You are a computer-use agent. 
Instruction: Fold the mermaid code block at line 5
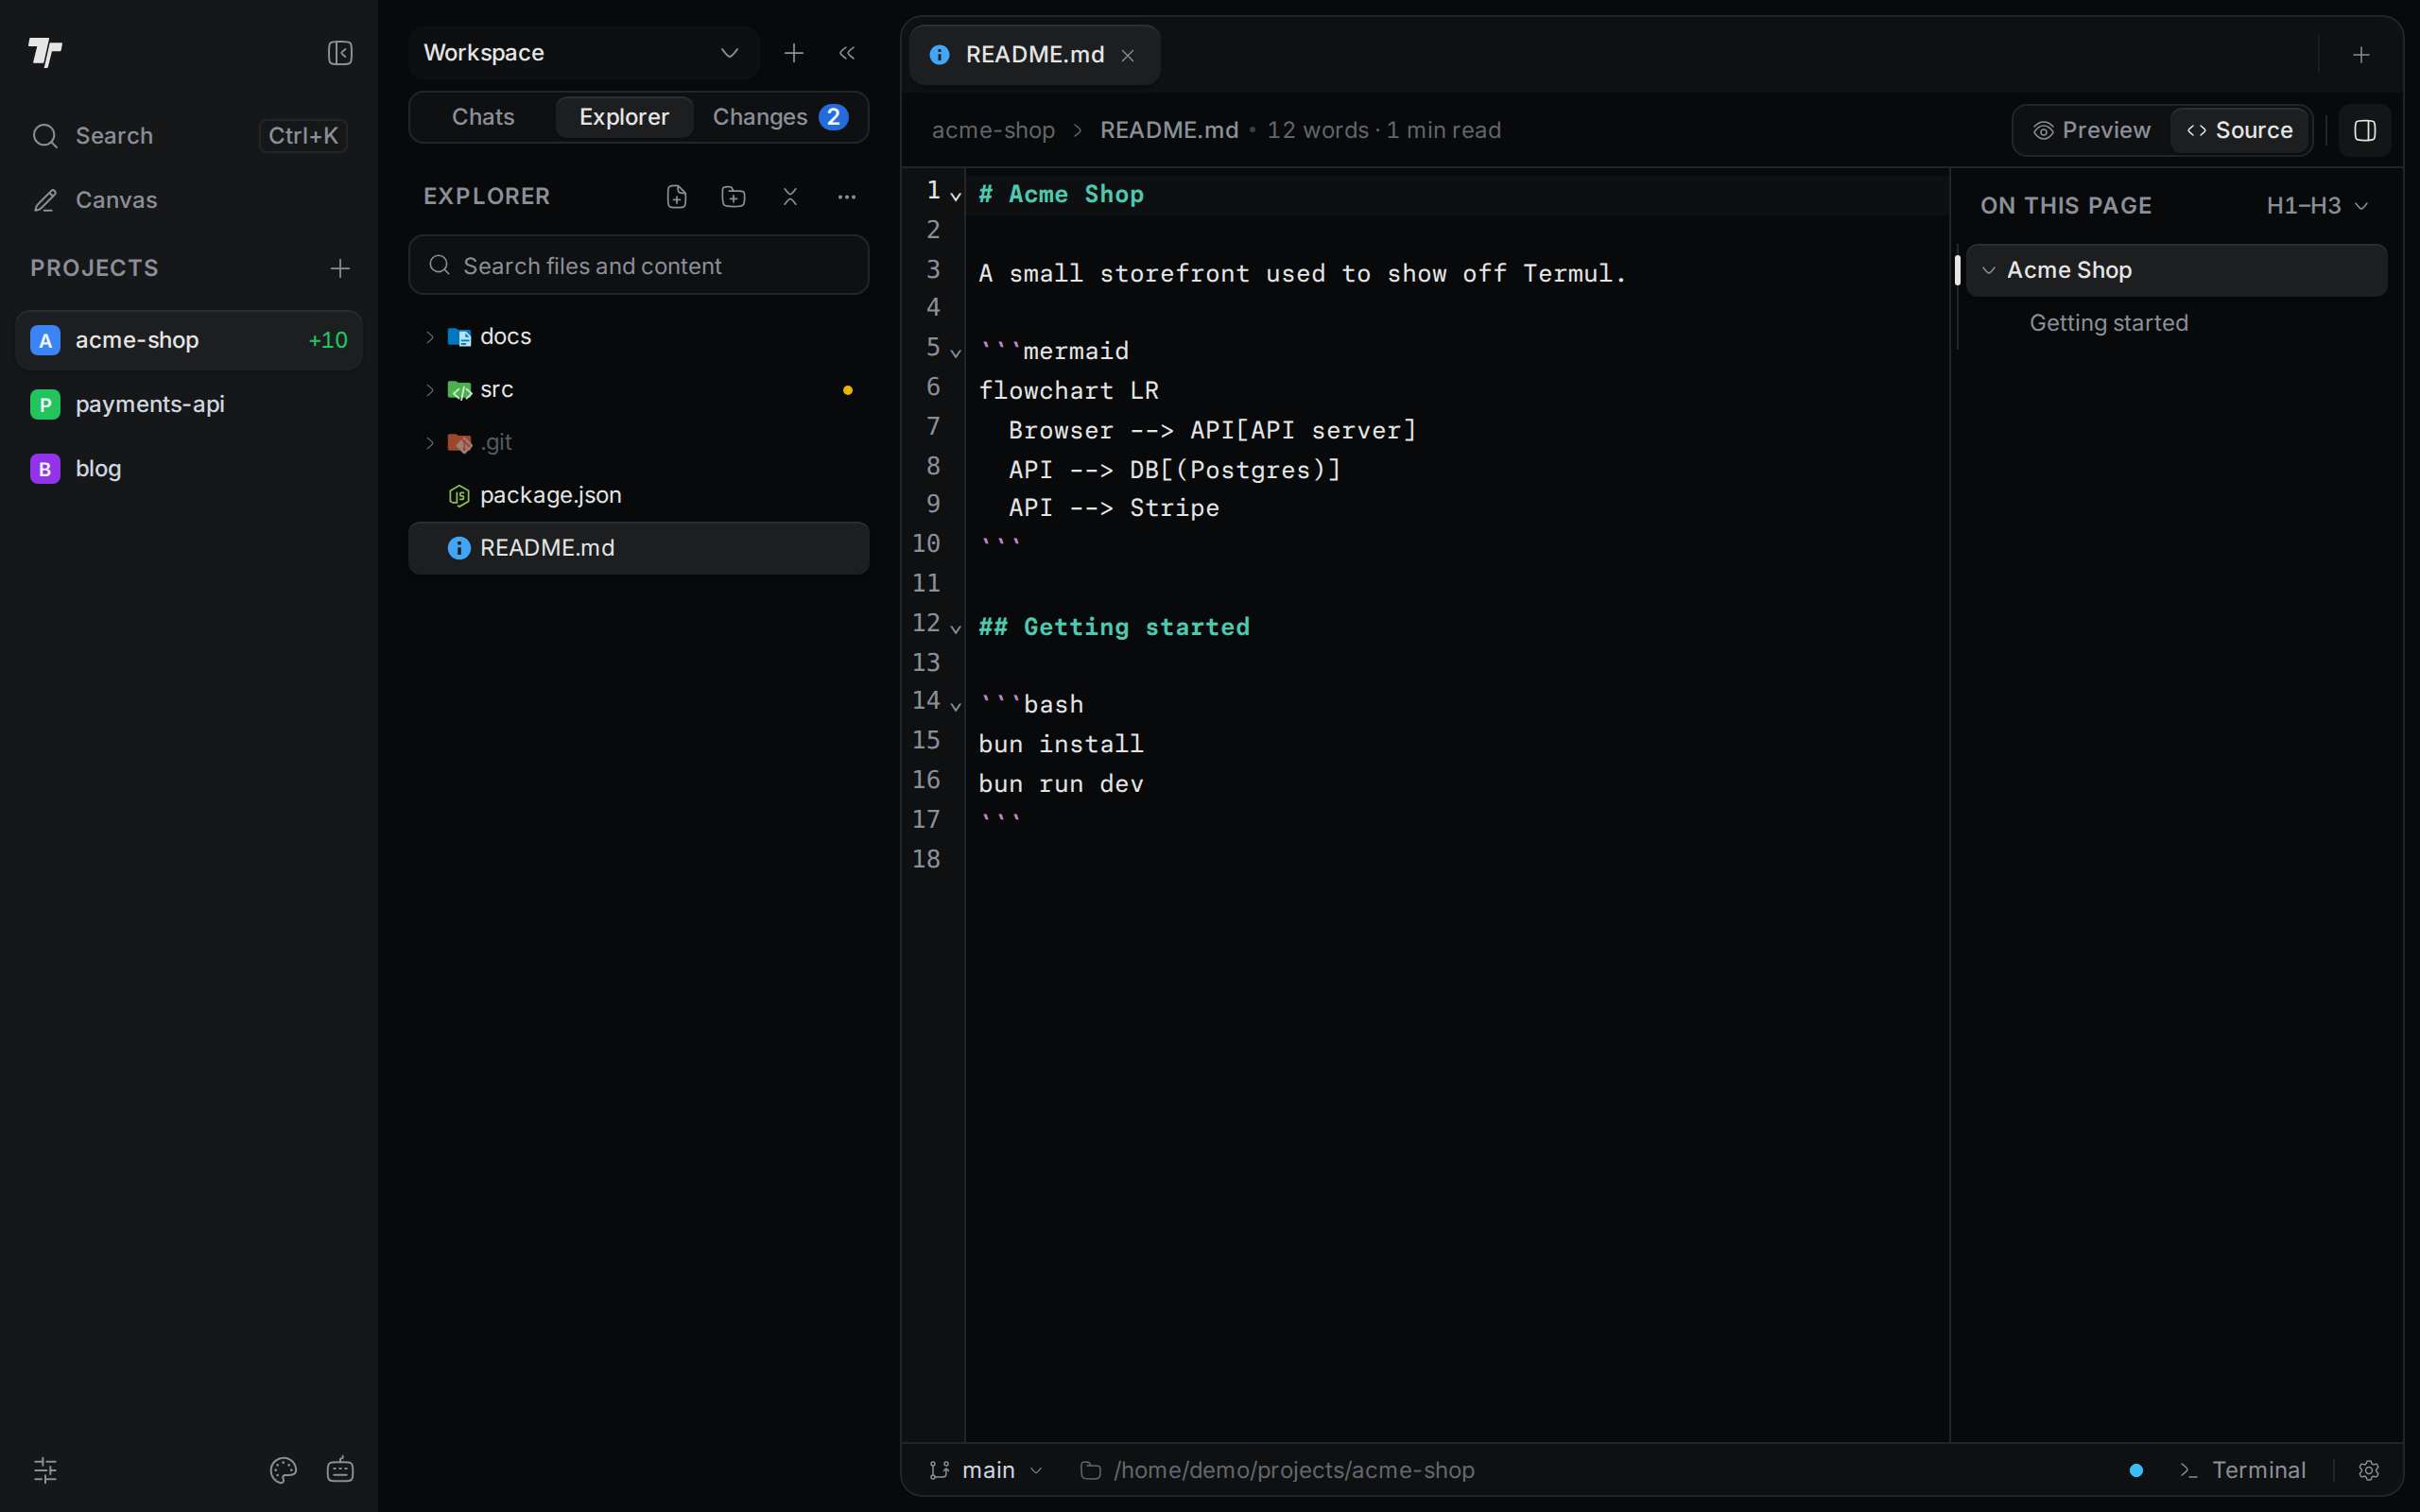pos(956,353)
